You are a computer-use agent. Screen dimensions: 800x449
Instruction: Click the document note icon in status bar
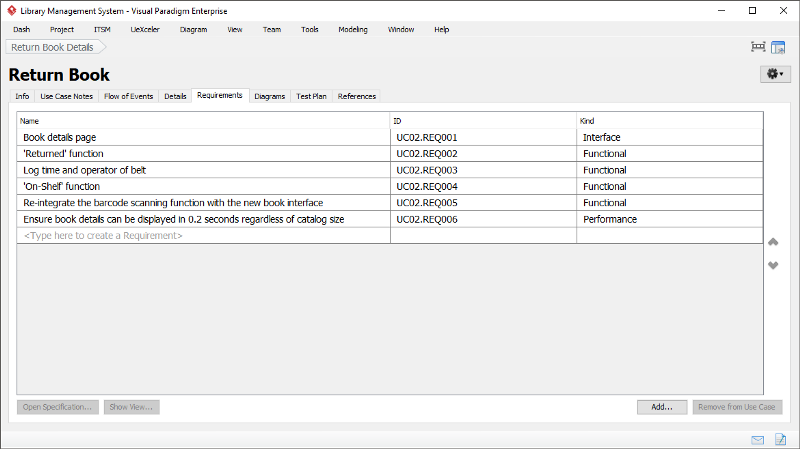point(781,439)
